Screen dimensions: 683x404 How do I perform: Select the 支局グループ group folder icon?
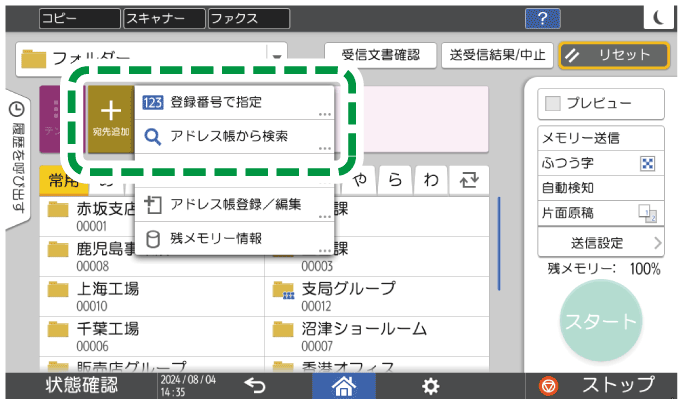tap(283, 290)
